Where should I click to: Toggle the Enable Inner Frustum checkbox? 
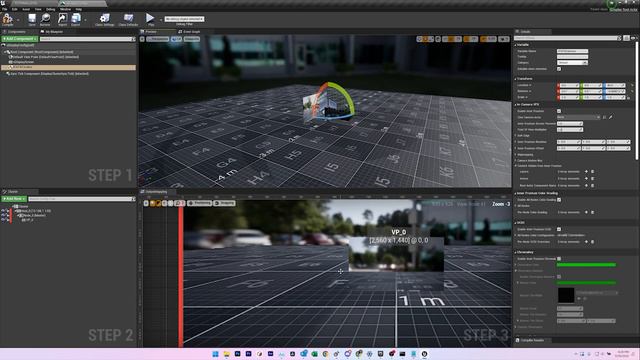(559, 111)
